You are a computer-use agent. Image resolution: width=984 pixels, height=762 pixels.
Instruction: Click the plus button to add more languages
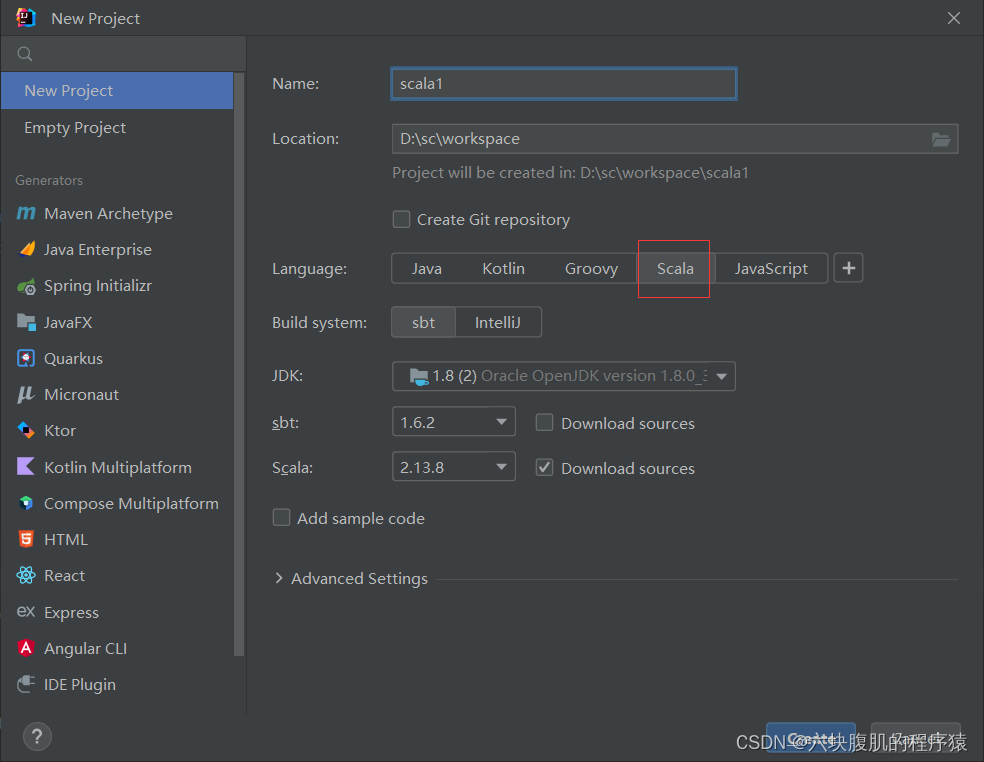848,268
